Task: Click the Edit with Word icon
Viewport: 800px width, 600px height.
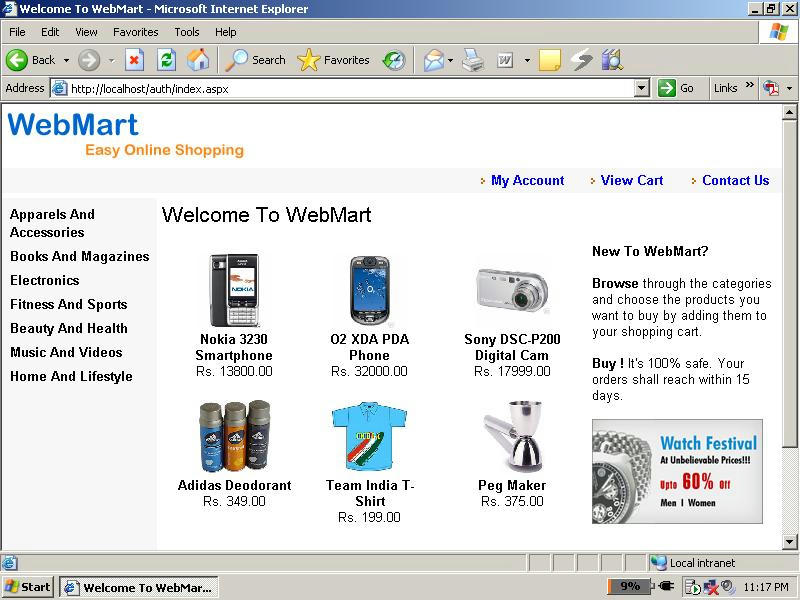Action: [505, 61]
